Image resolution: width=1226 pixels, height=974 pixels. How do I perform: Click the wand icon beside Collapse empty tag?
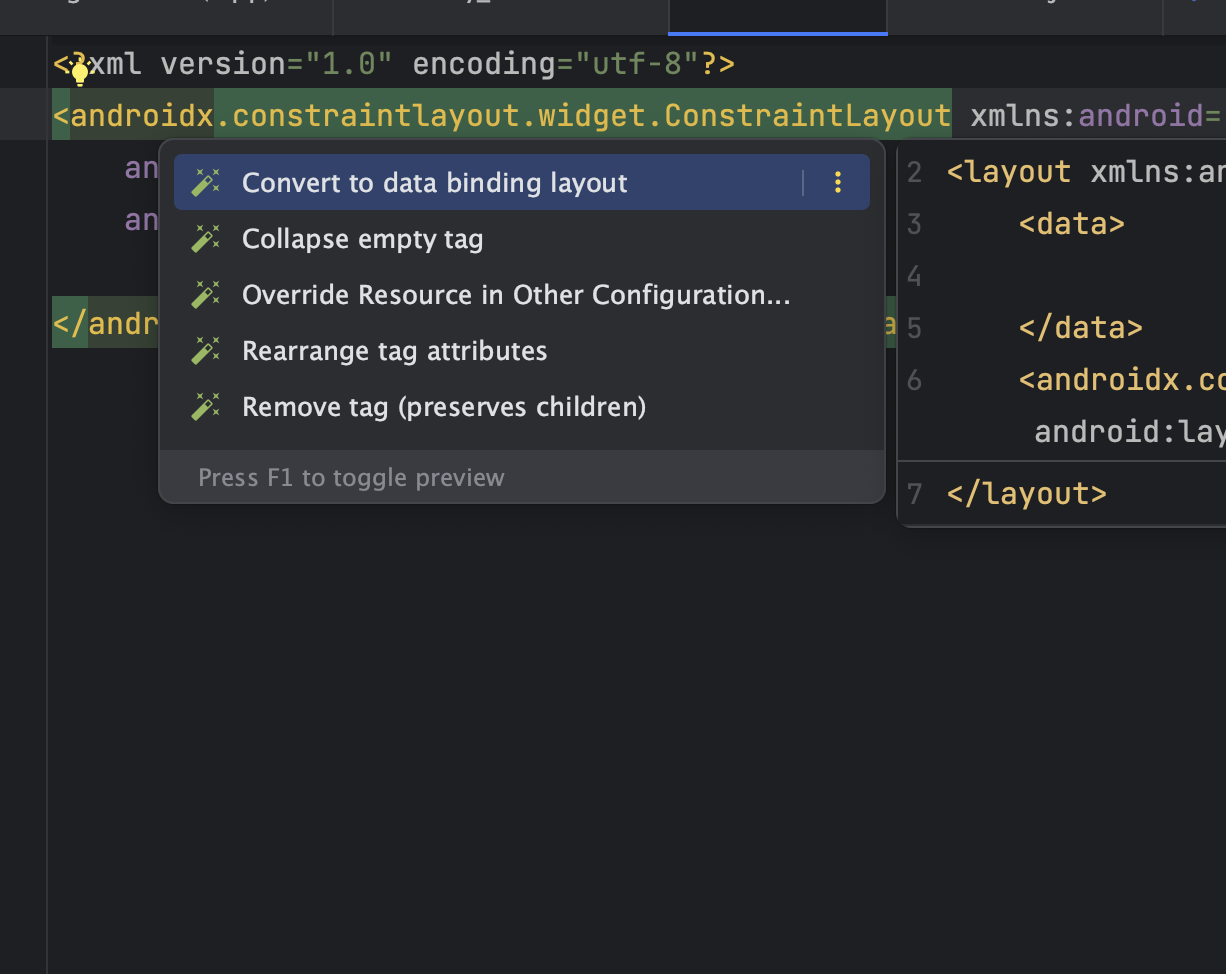click(205, 239)
